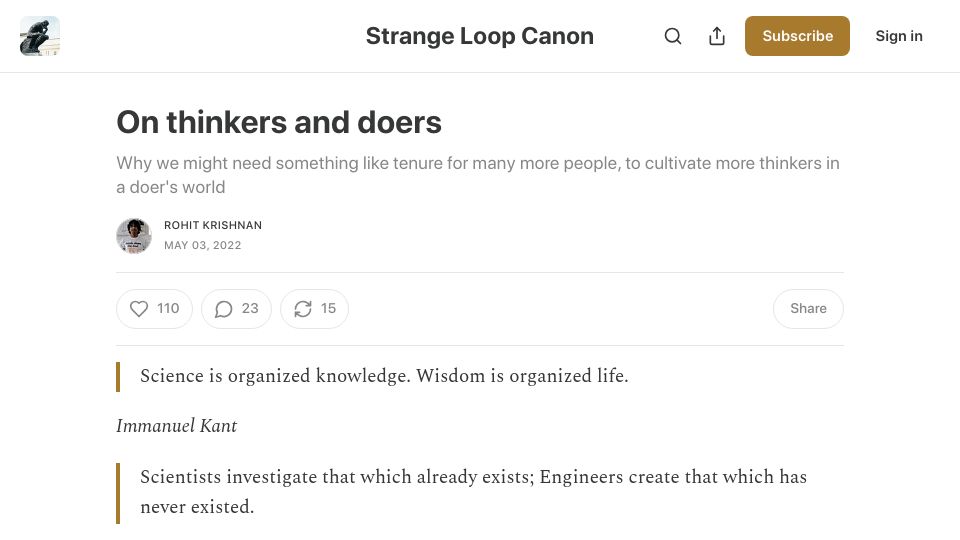The width and height of the screenshot is (960, 540).
Task: Open the search magnifier icon
Action: tap(673, 36)
